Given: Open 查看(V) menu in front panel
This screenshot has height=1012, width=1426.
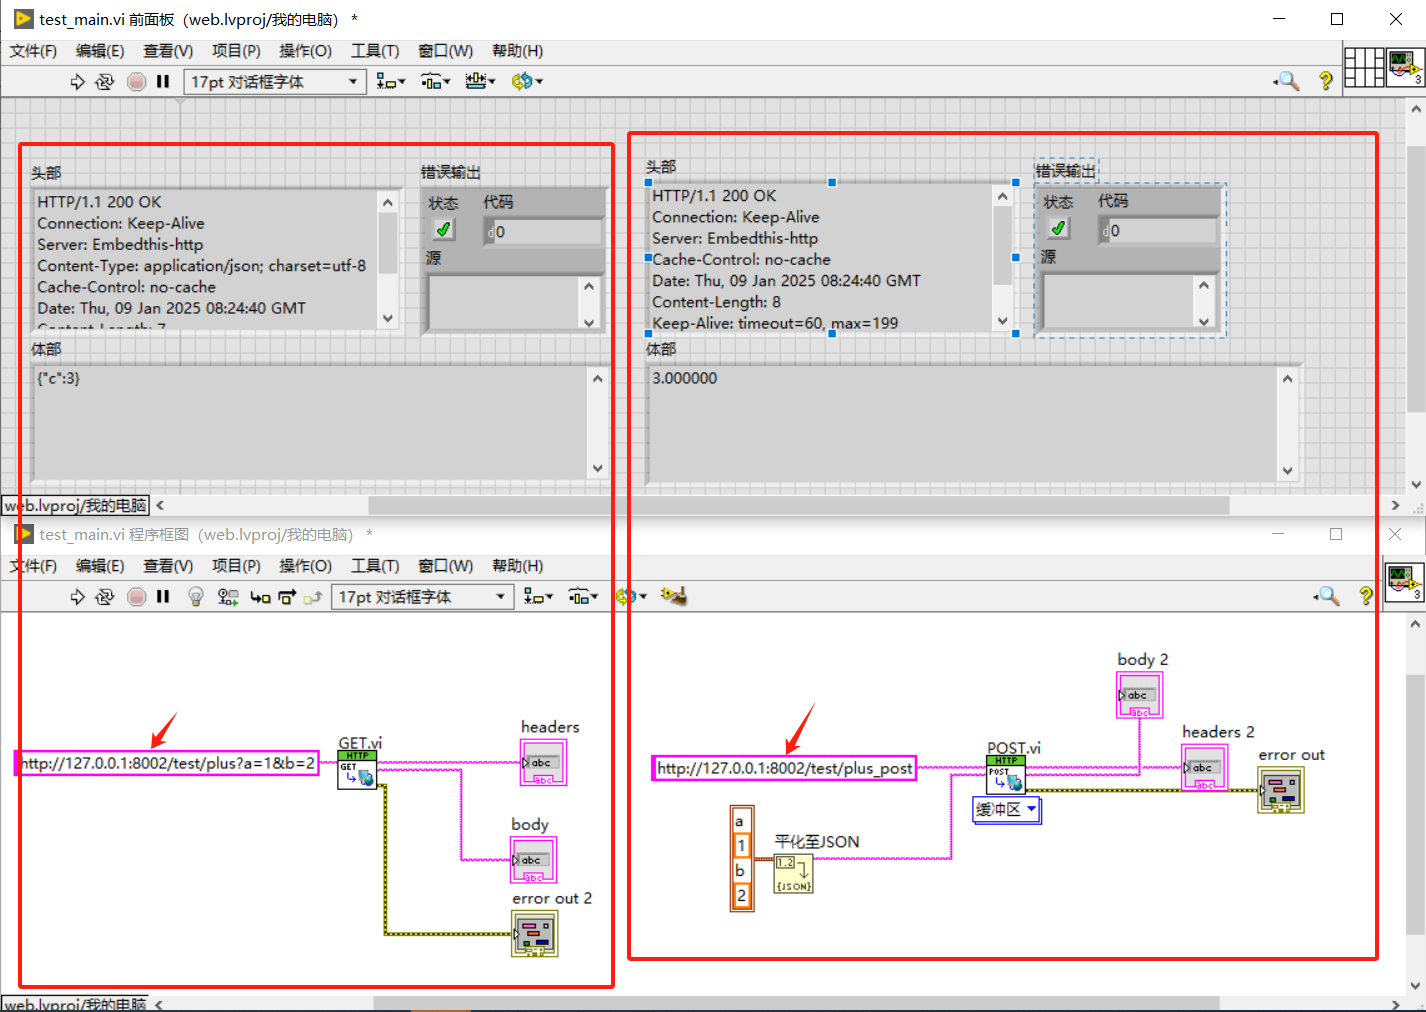Looking at the screenshot, I should [168, 51].
